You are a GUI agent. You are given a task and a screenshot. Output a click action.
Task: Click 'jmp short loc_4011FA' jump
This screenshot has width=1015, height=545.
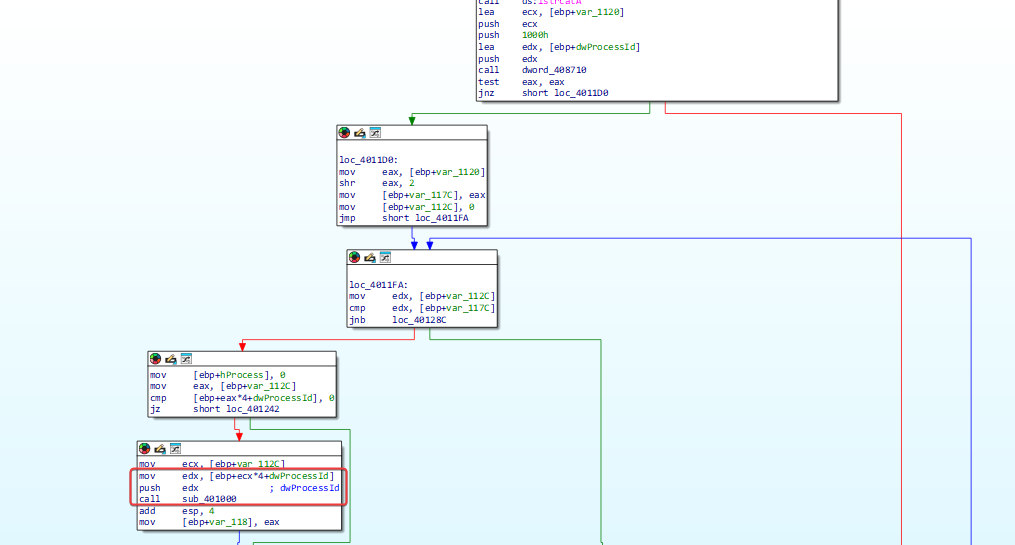(404, 218)
